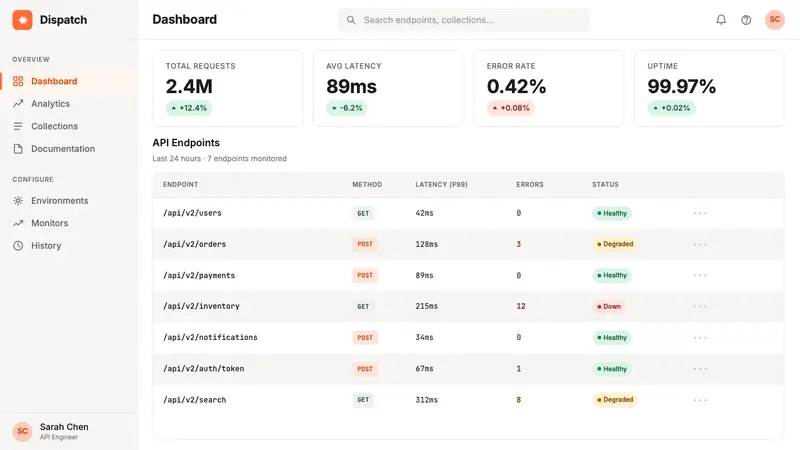Click the -6.2% latency badge
The width and height of the screenshot is (800, 450).
pos(347,108)
